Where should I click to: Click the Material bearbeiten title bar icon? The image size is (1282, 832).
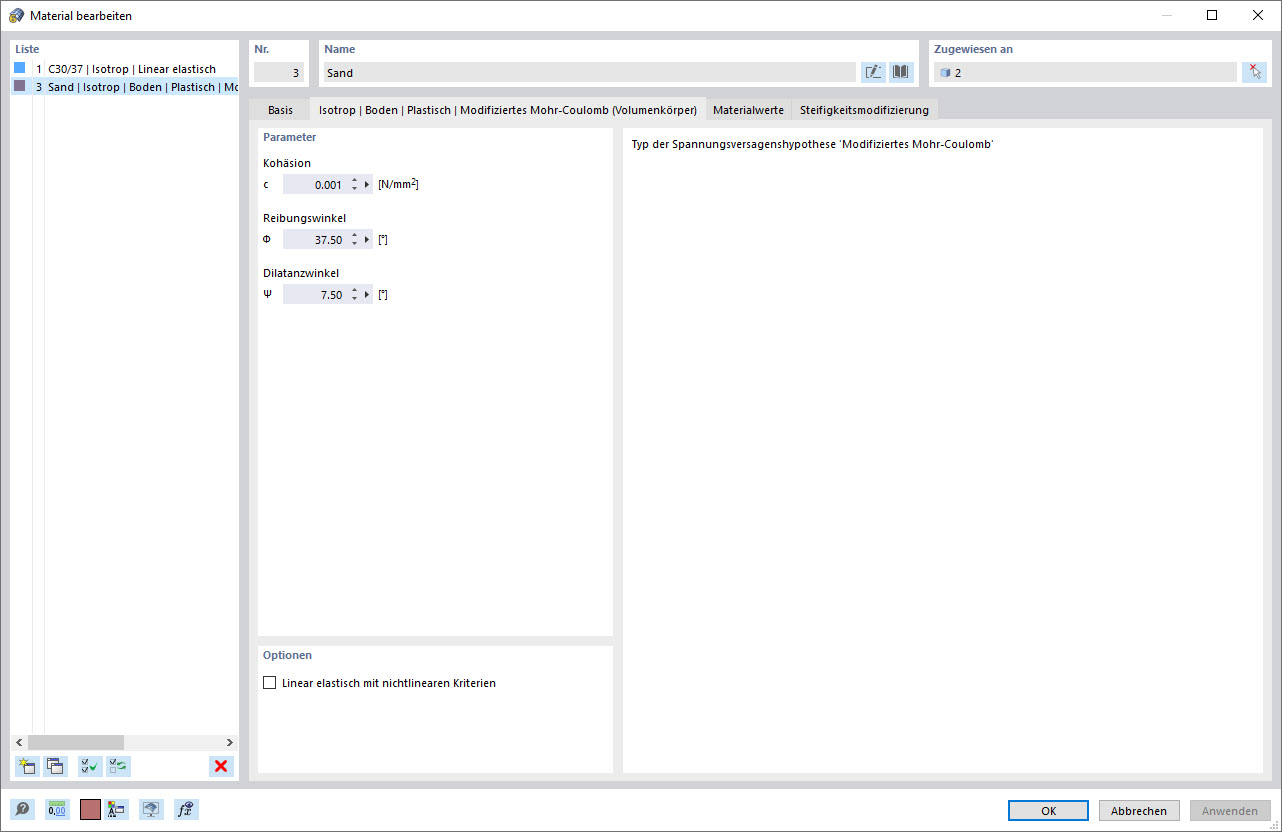pos(17,16)
